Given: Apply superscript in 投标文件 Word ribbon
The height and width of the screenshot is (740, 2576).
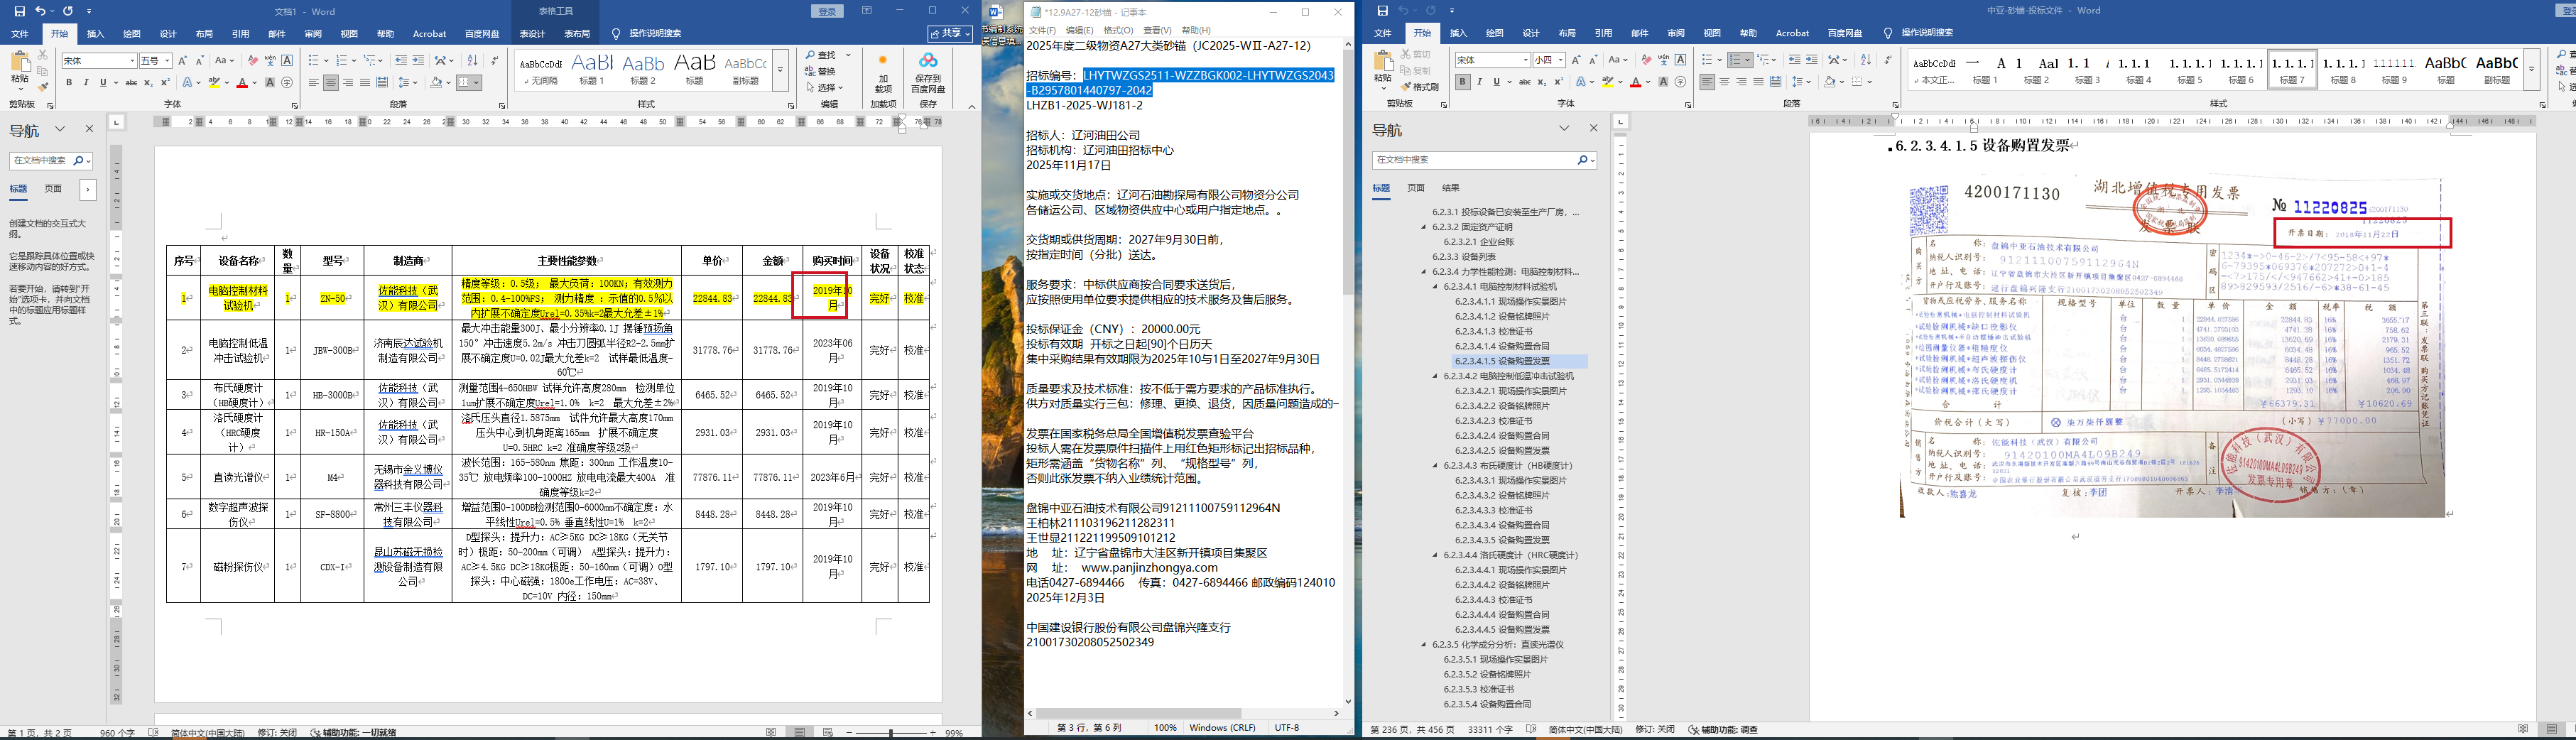Looking at the screenshot, I should click(1559, 82).
